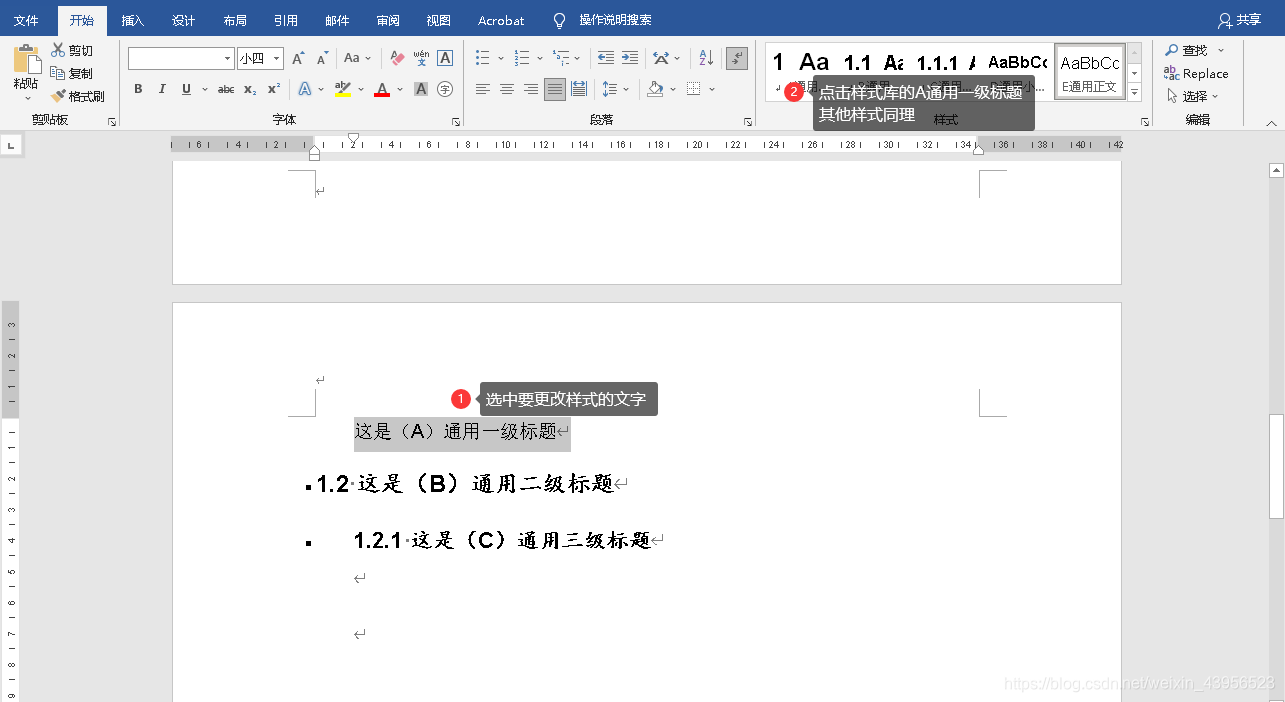Toggle italic formatting

click(162, 89)
